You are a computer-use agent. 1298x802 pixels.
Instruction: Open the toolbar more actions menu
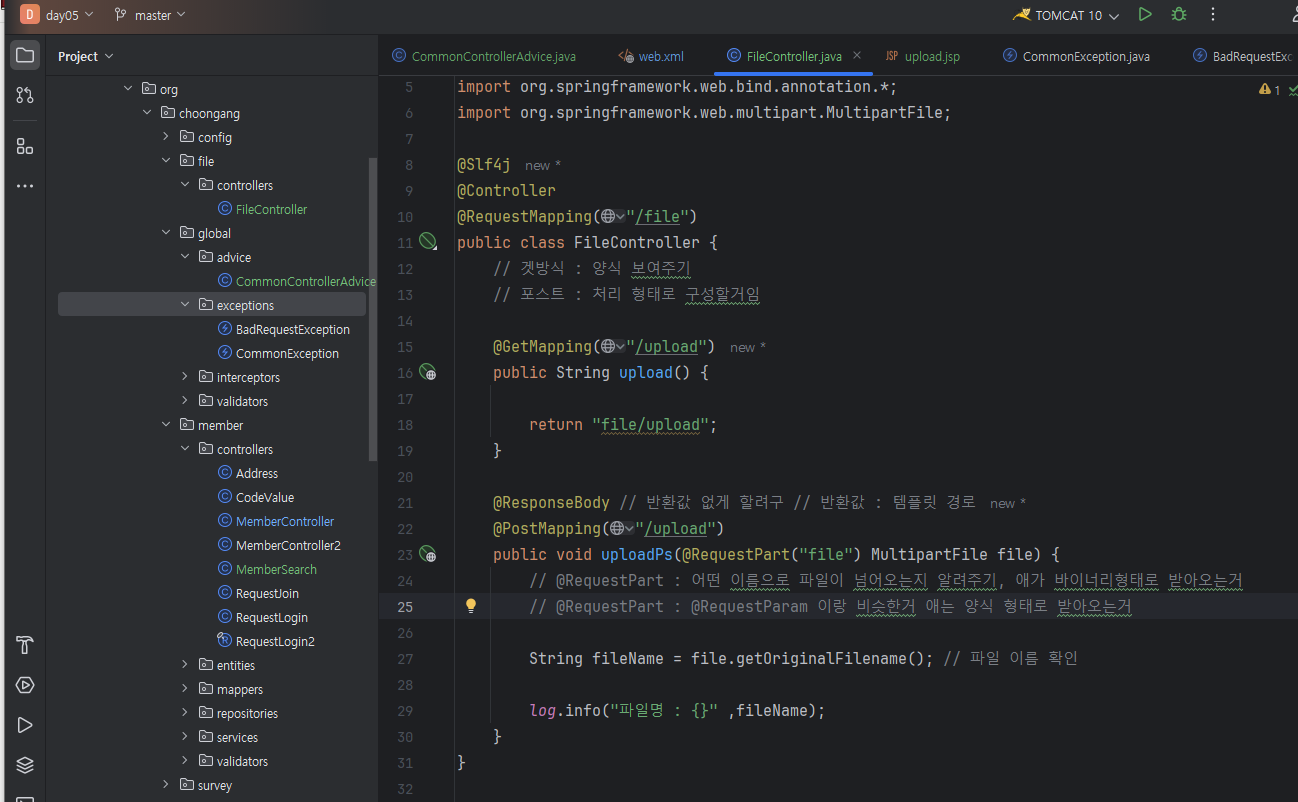click(x=1213, y=15)
